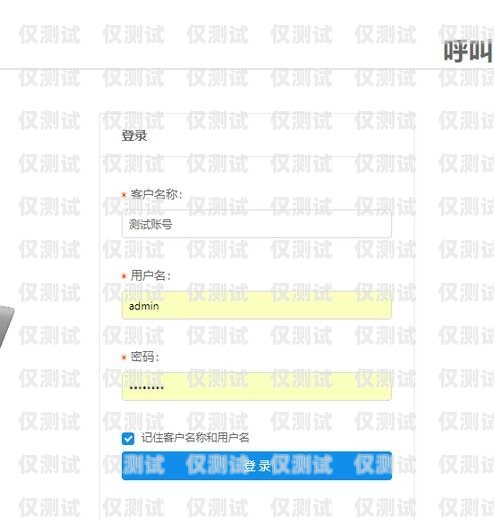Click the blue 登录 submit button
This screenshot has width=494, height=520.
(257, 466)
